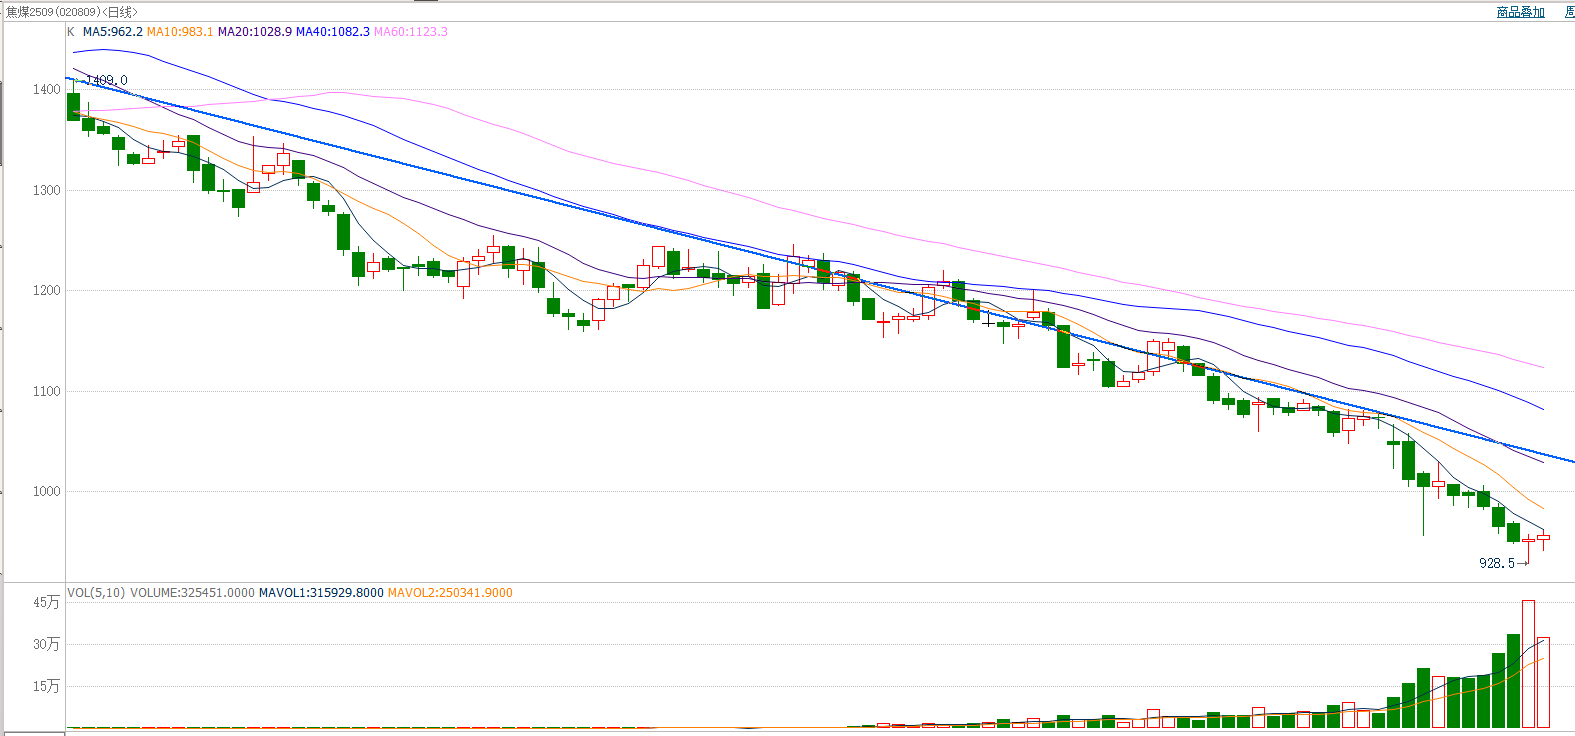Click the last hollow volume bar
This screenshot has height=736, width=1575.
point(1543,682)
